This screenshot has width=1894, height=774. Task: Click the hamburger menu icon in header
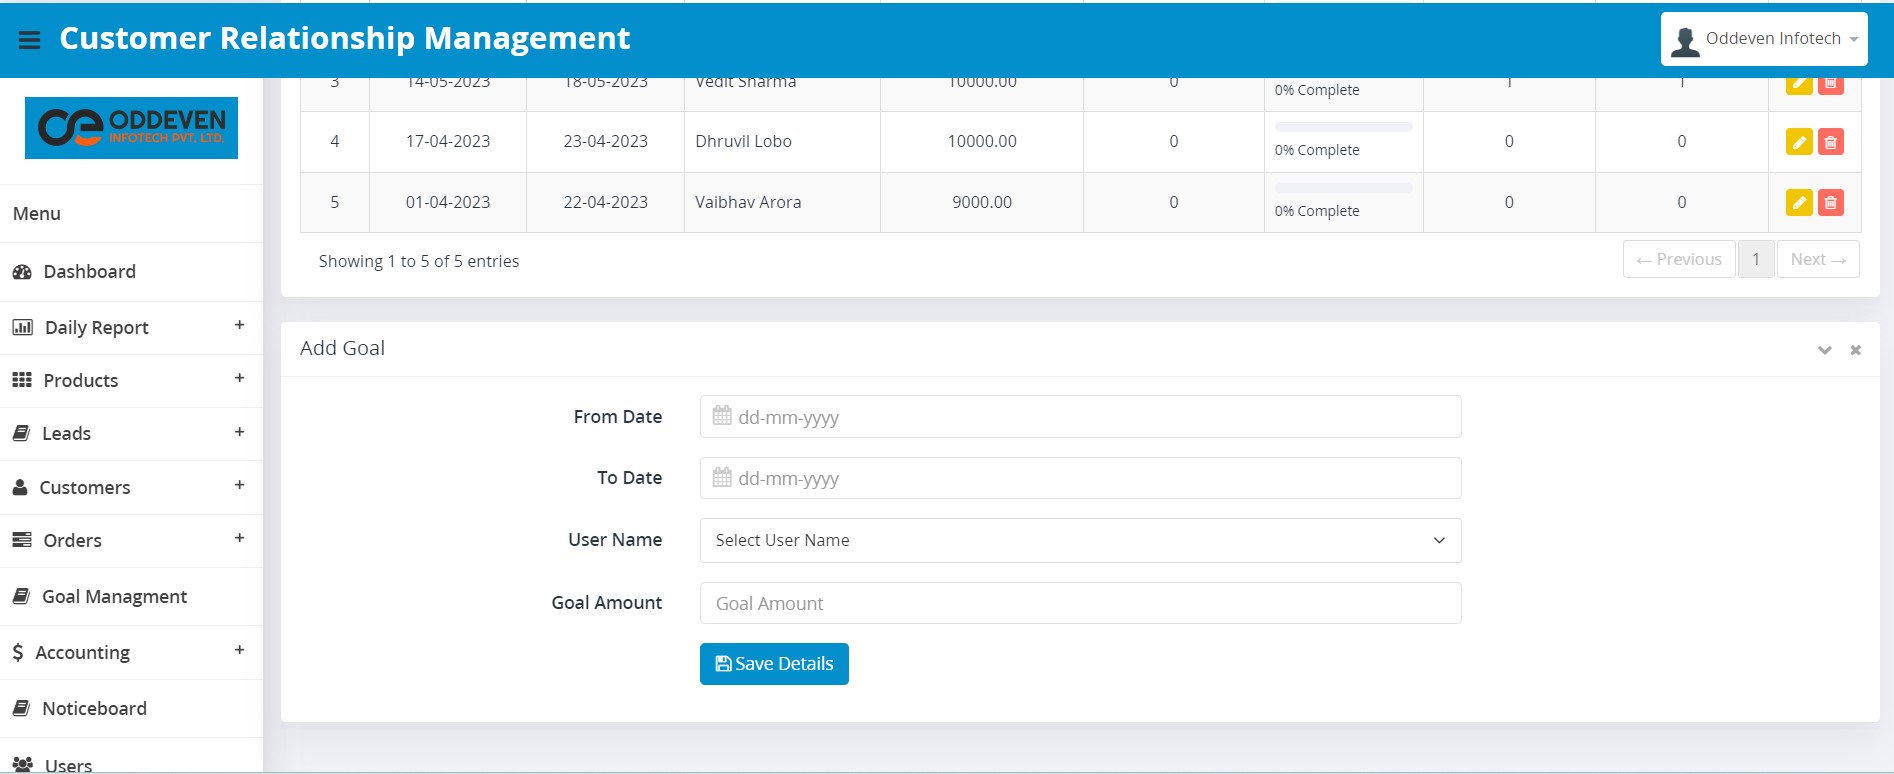point(29,40)
